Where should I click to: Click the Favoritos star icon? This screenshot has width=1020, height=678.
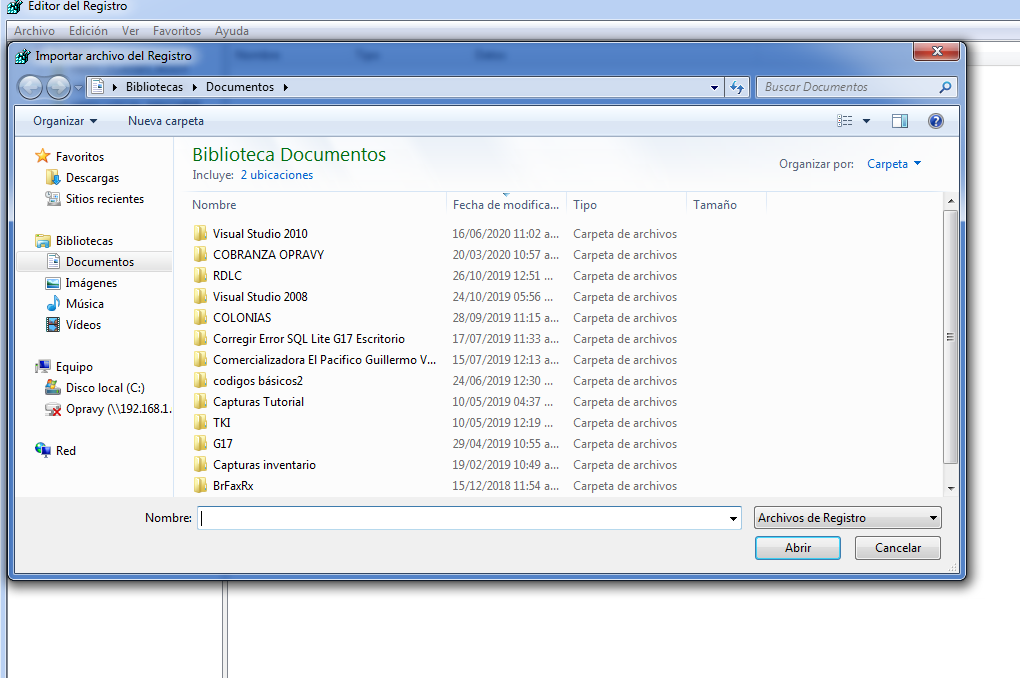(43, 156)
